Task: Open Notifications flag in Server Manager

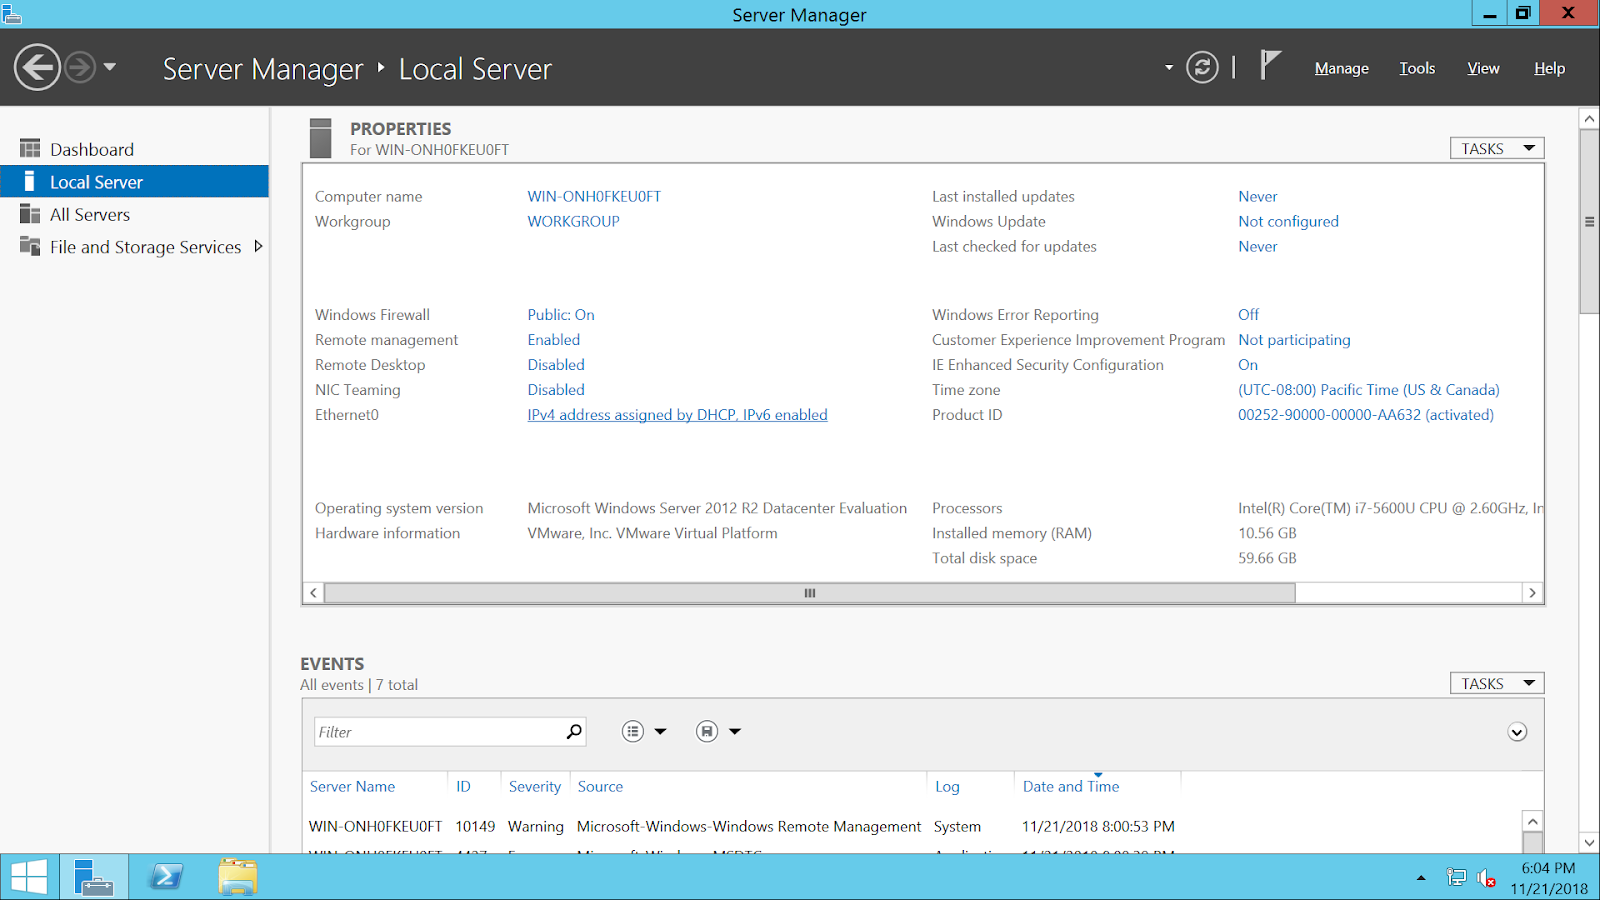Action: click(1268, 65)
